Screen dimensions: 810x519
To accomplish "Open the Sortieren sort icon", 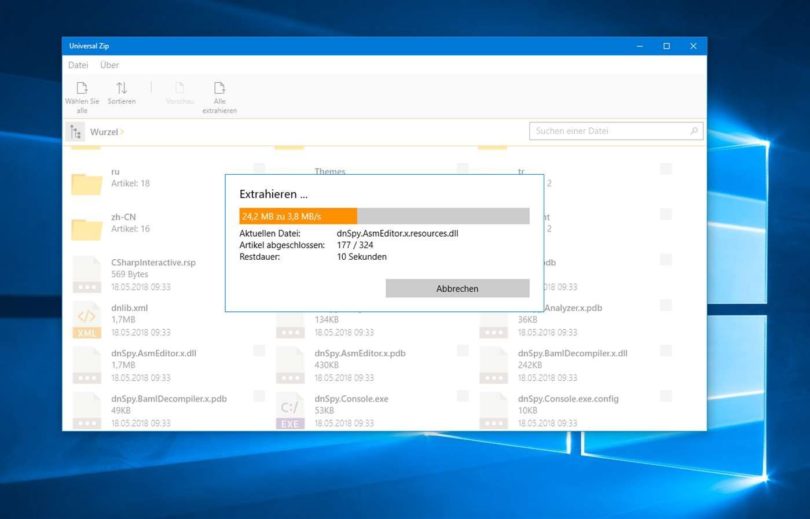I will 121,88.
